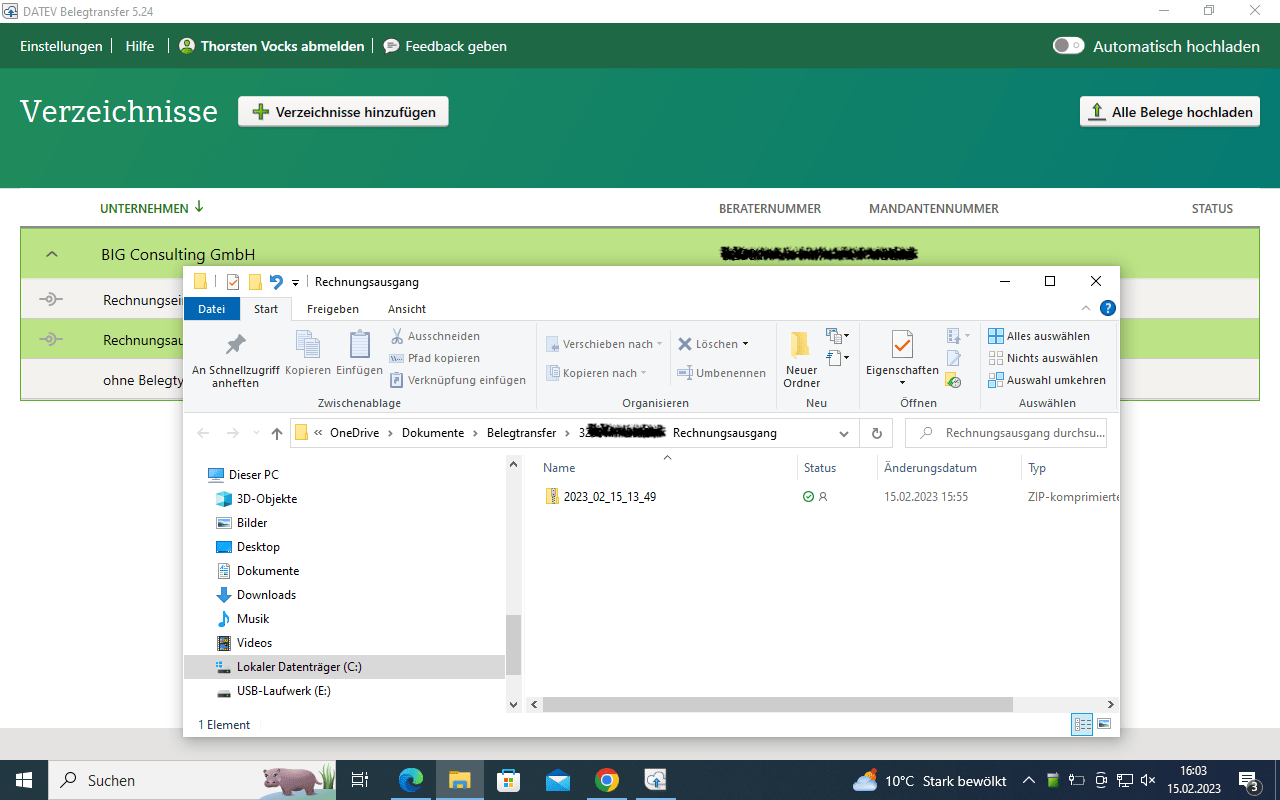Viewport: 1280px width, 800px height.
Task: Open quick access toolbar customize arrow
Action: tap(295, 283)
